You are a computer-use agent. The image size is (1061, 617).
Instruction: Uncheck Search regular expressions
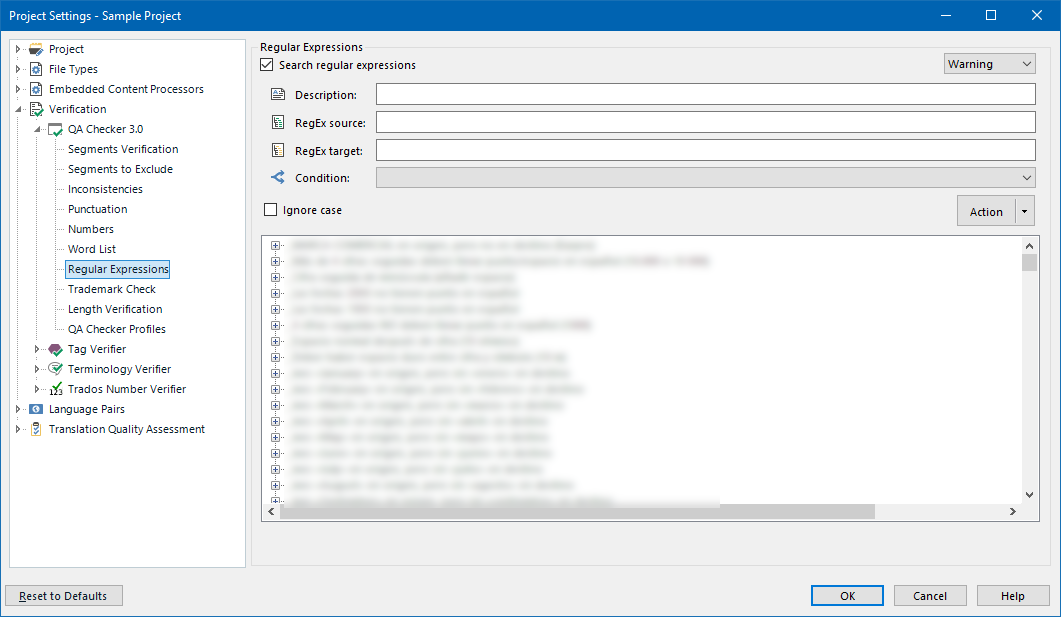tap(266, 63)
